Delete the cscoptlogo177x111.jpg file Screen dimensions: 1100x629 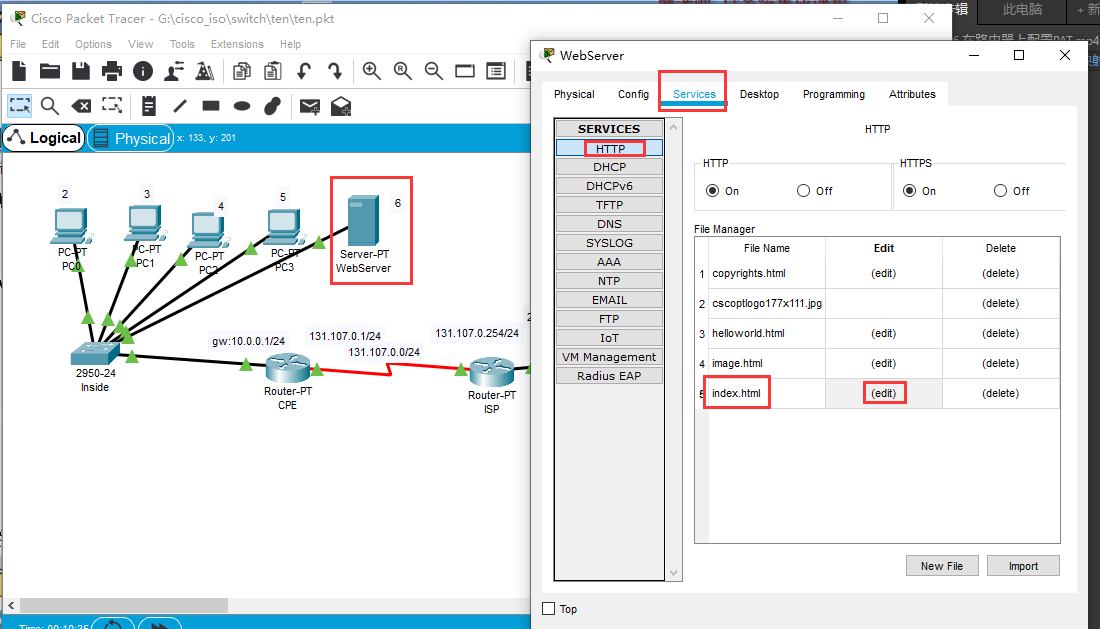point(1000,304)
